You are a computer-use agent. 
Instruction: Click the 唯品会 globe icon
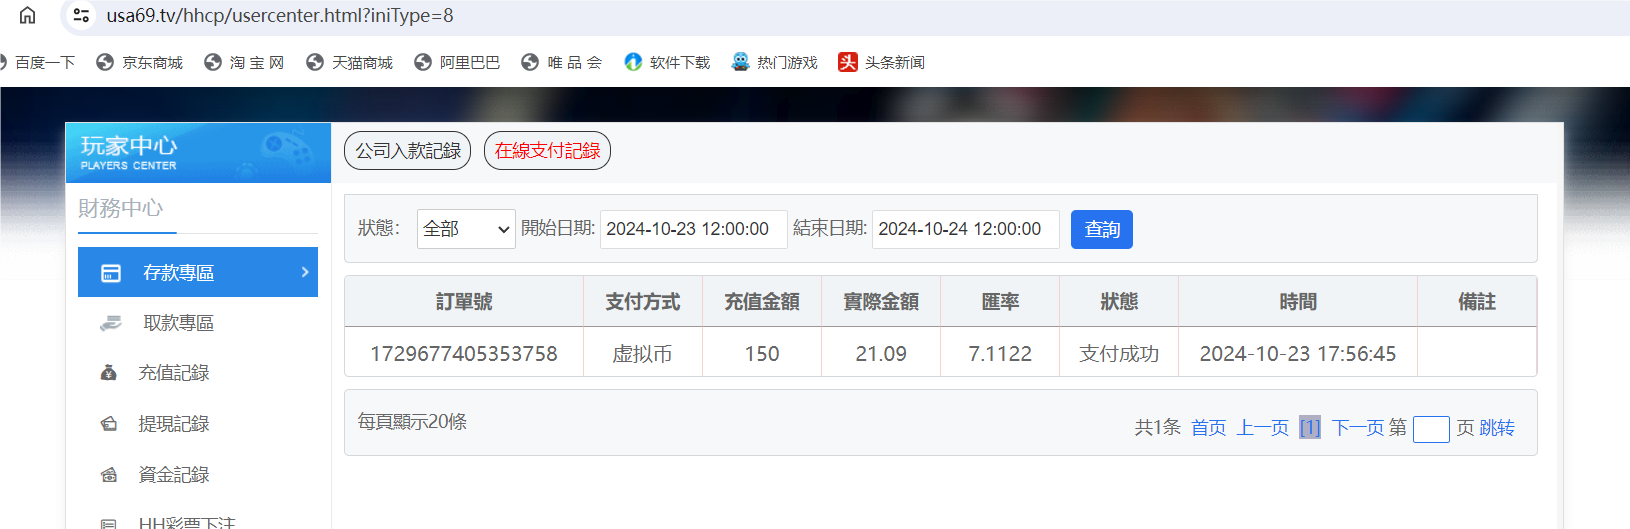click(x=530, y=62)
